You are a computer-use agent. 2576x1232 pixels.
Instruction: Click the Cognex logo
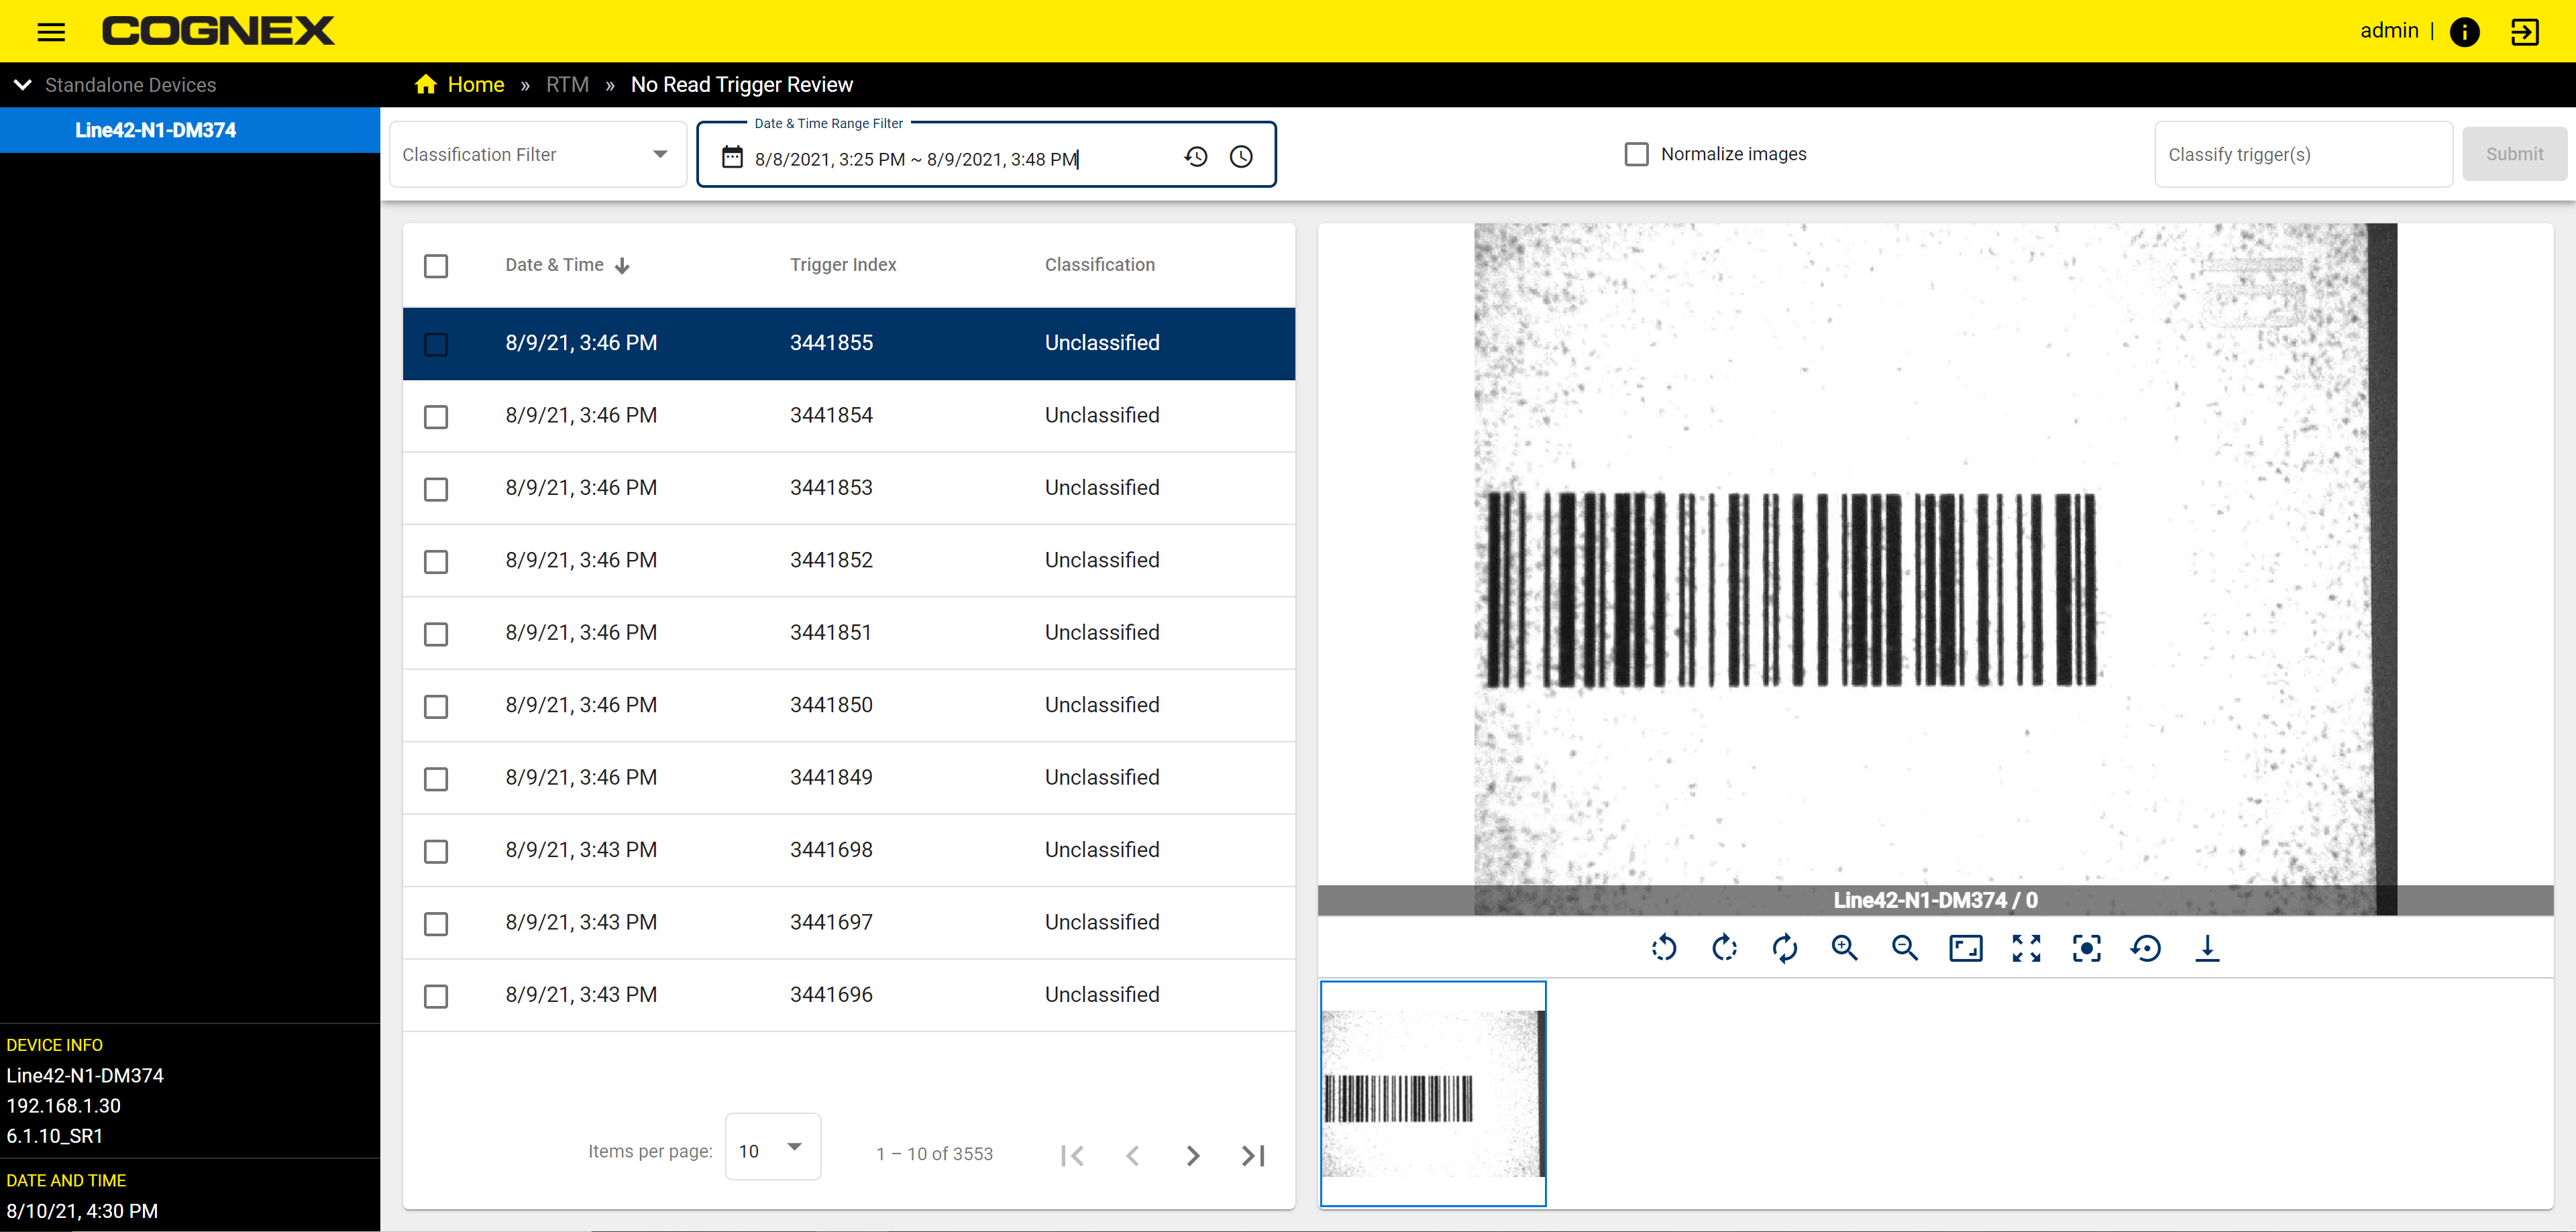coord(218,31)
